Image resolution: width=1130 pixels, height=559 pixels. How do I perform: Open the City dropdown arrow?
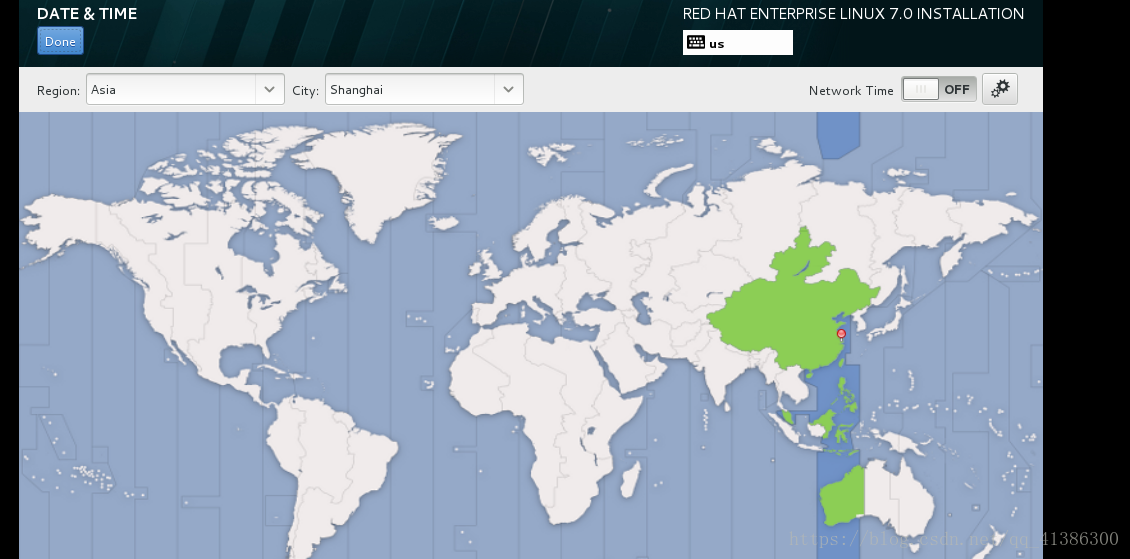(x=509, y=89)
